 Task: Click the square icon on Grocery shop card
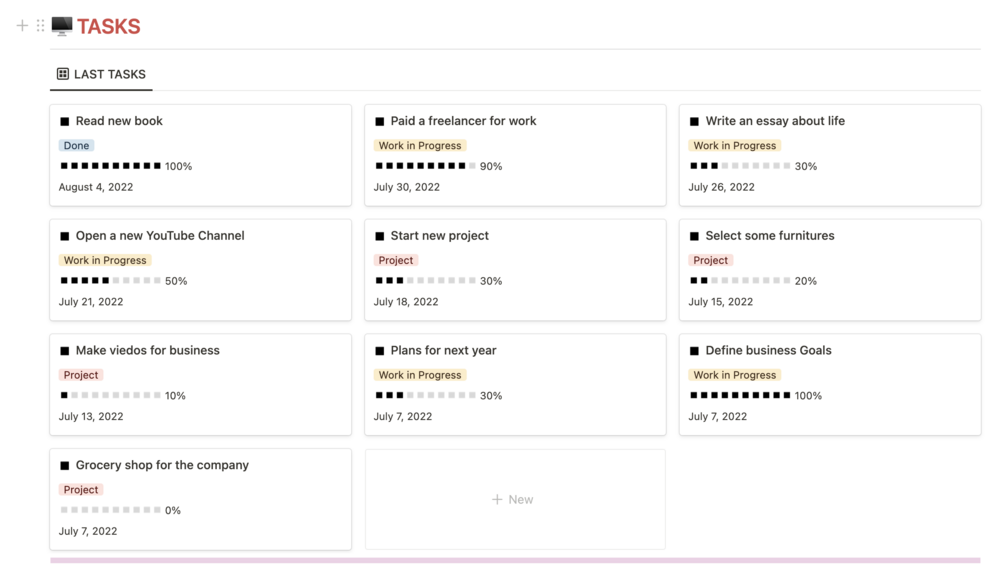(65, 466)
